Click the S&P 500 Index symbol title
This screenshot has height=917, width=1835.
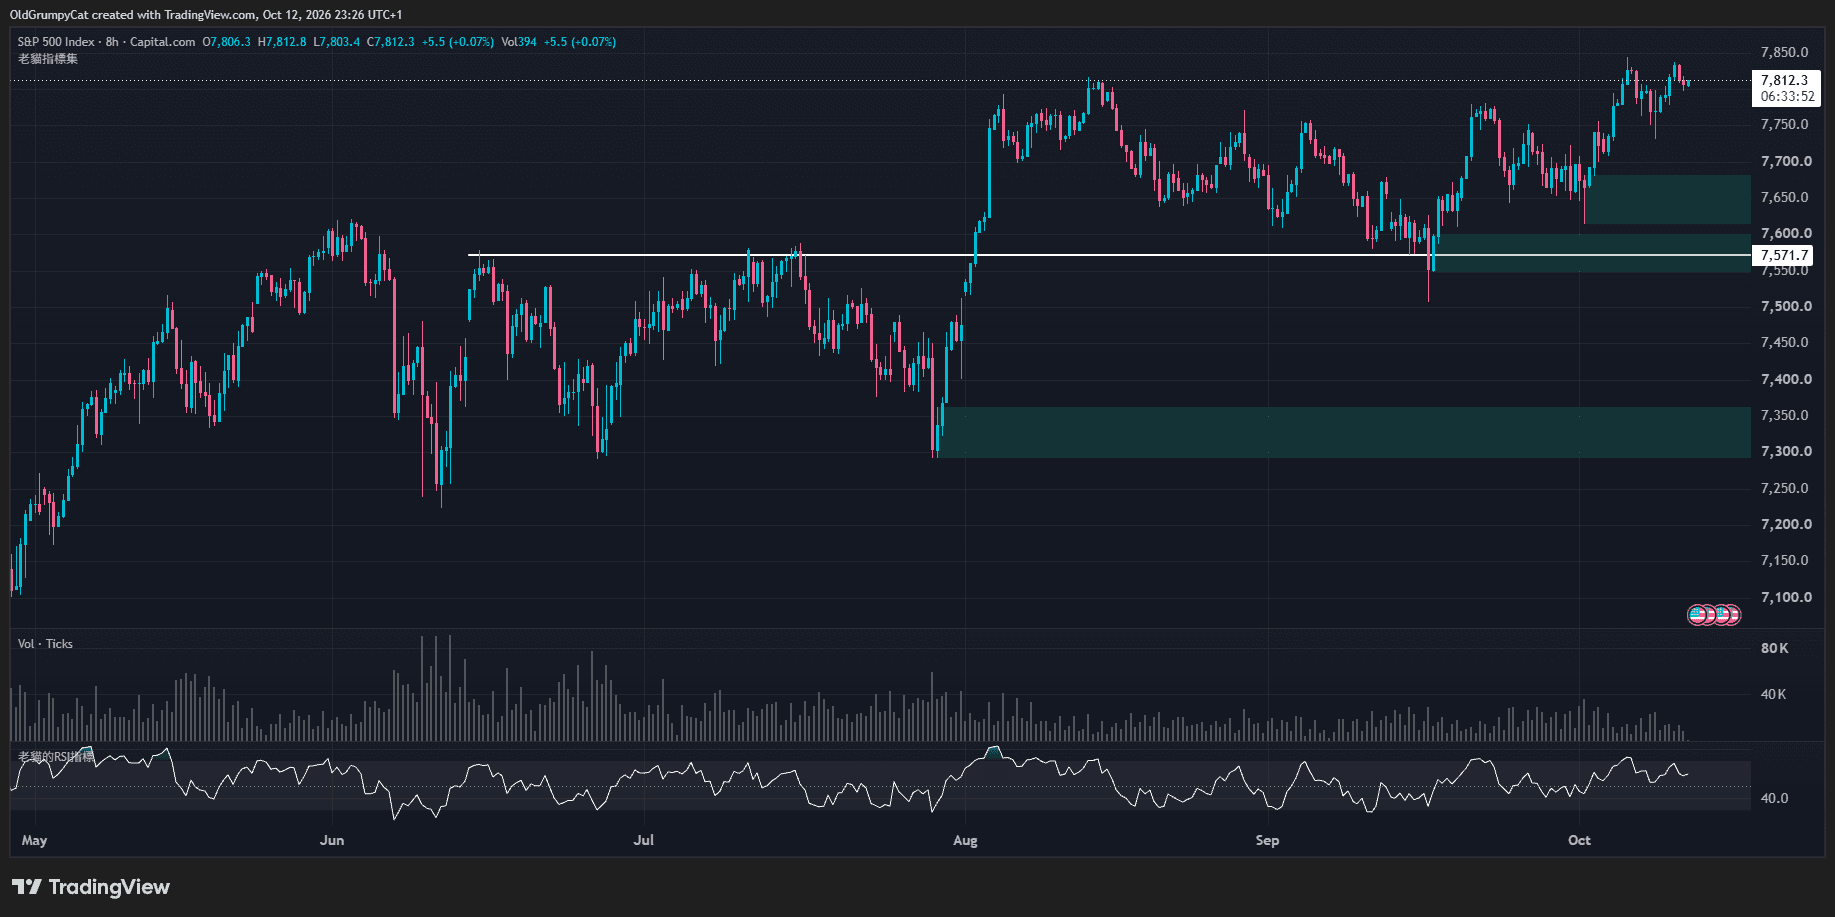(x=56, y=42)
